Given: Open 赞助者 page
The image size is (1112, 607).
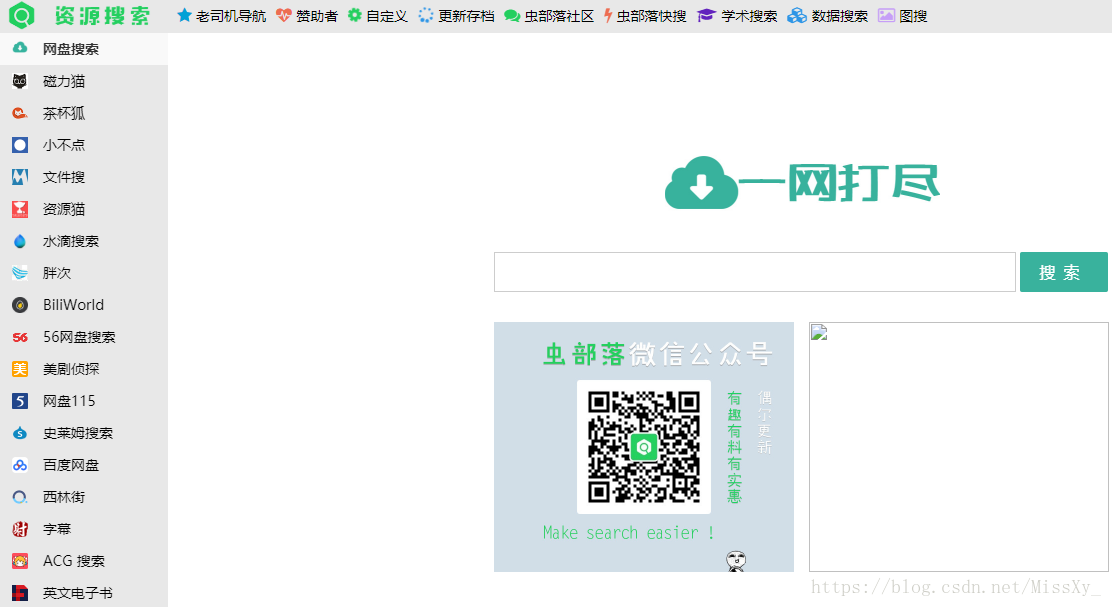Looking at the screenshot, I should pyautogui.click(x=316, y=16).
